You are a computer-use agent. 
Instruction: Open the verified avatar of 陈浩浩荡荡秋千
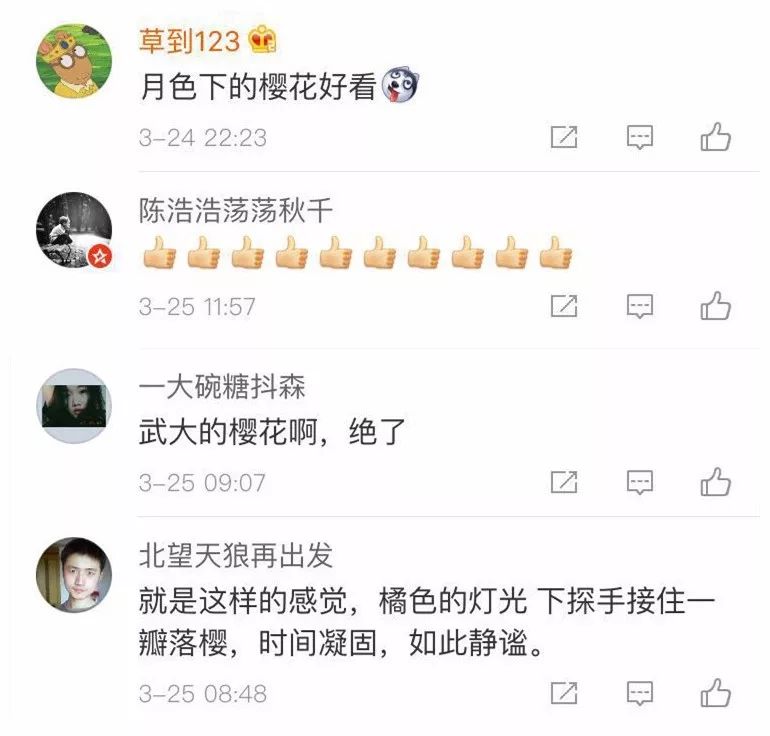(74, 230)
